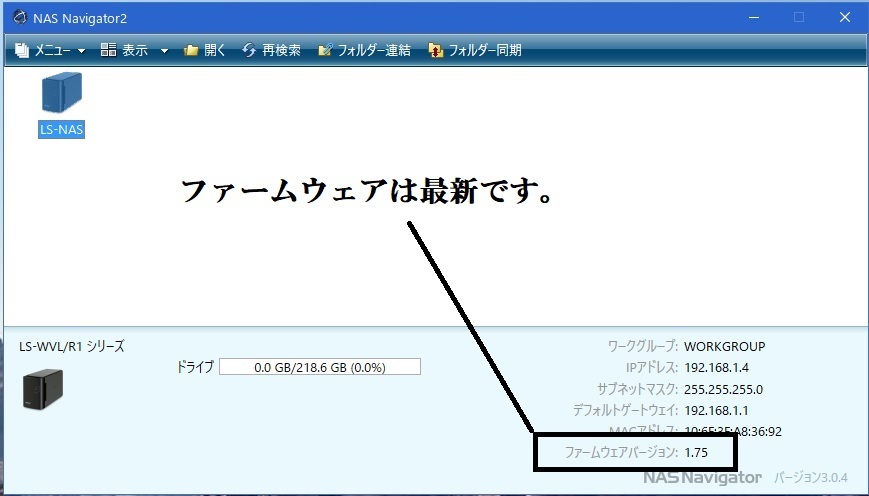This screenshot has width=869, height=496.
Task: Click the default gateway 192.168.1.1
Action: [716, 411]
